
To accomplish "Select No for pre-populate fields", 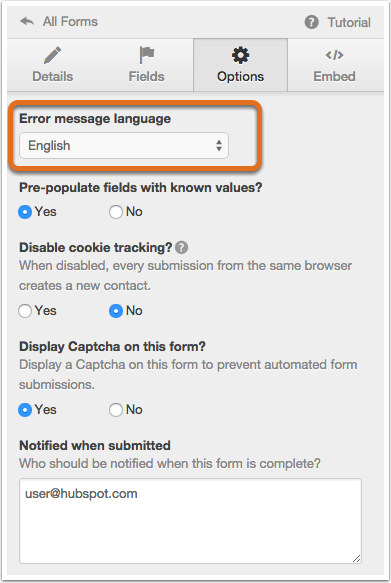I will [116, 212].
